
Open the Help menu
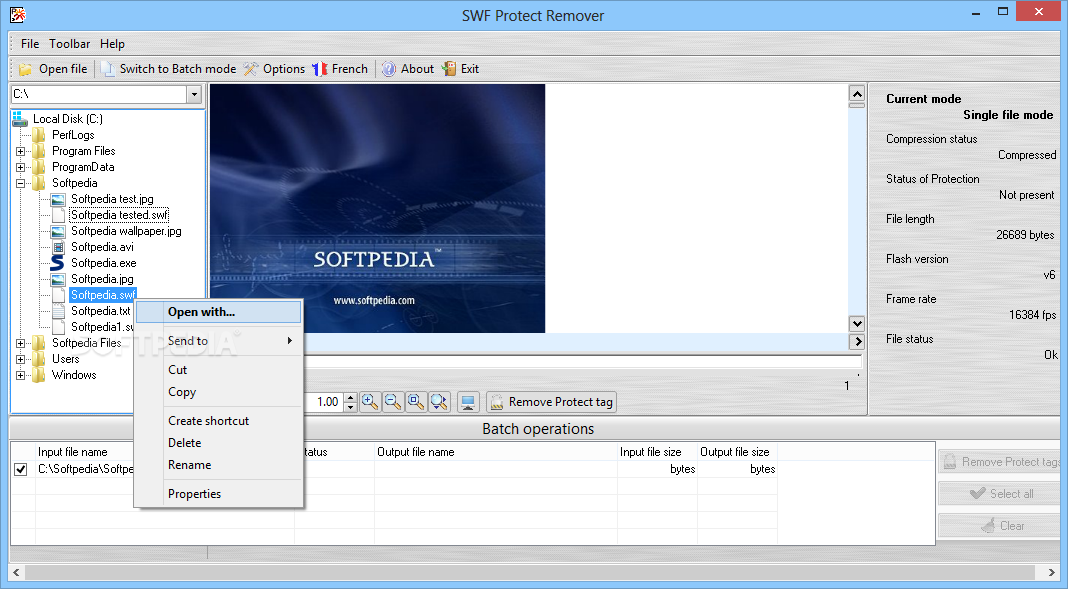point(112,44)
